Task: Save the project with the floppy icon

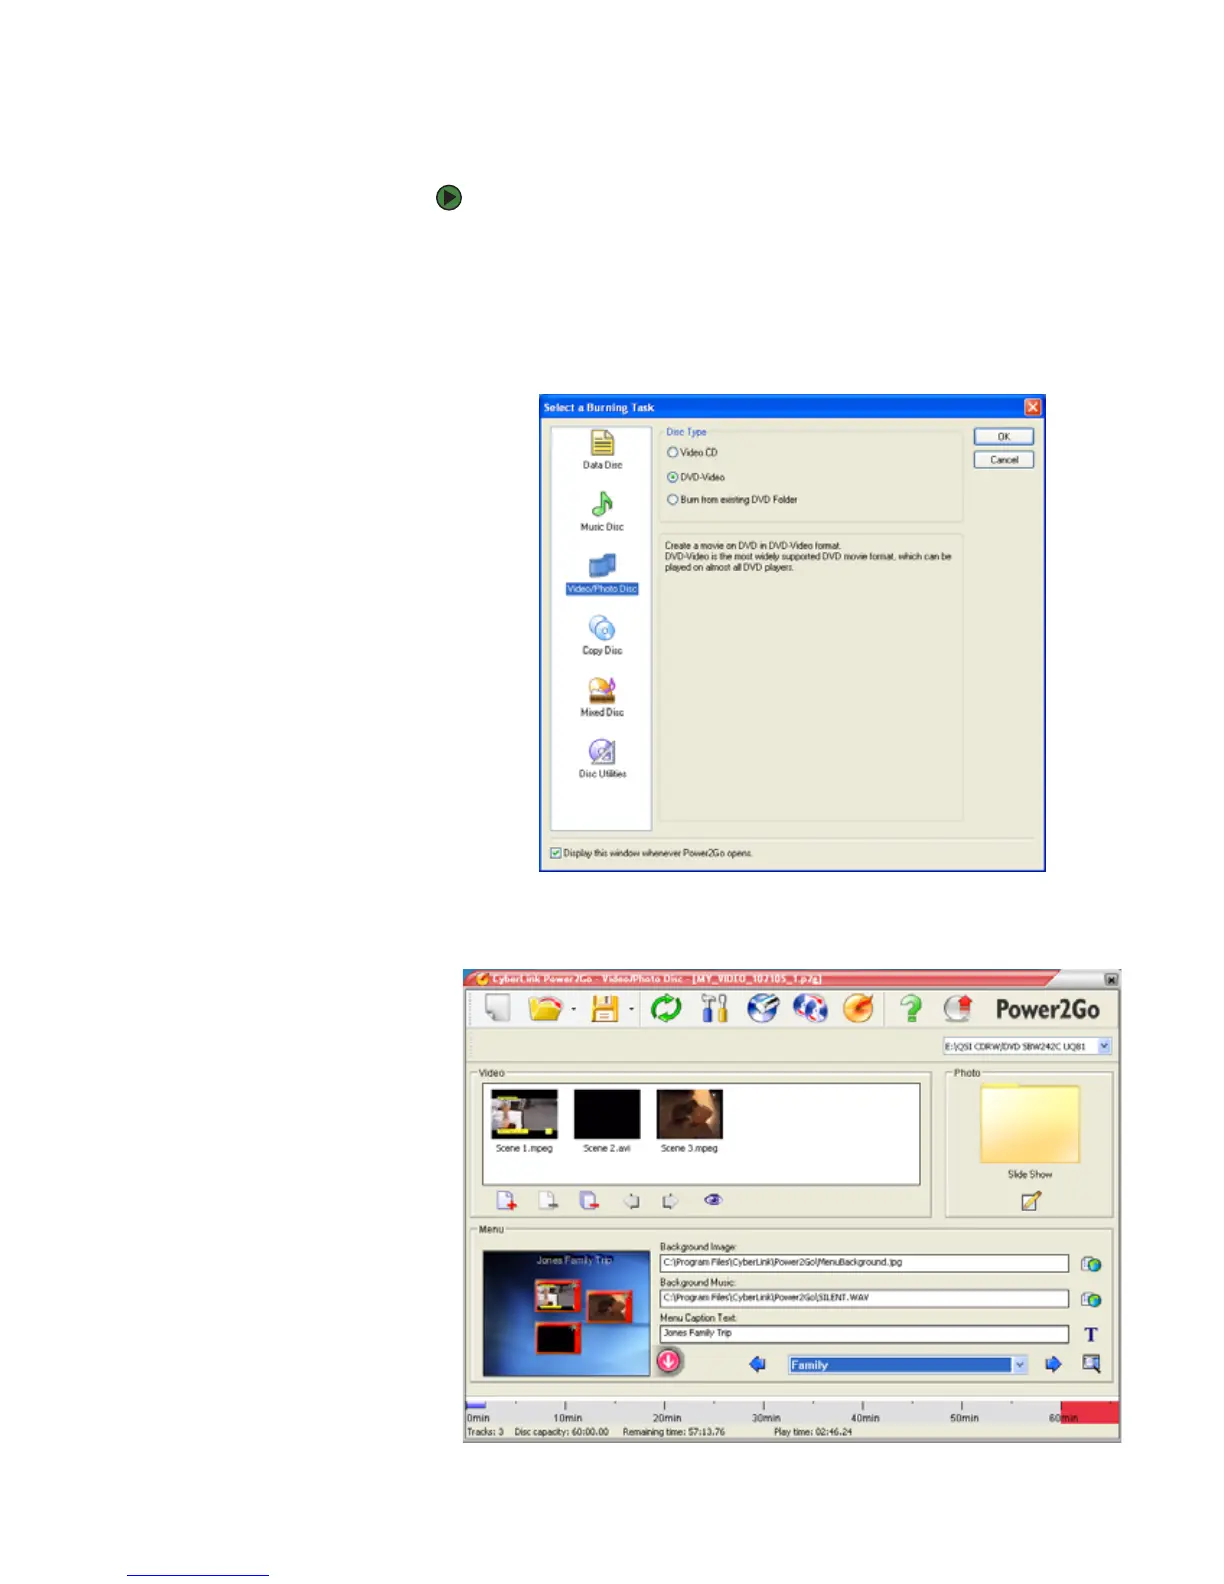Action: point(605,1008)
